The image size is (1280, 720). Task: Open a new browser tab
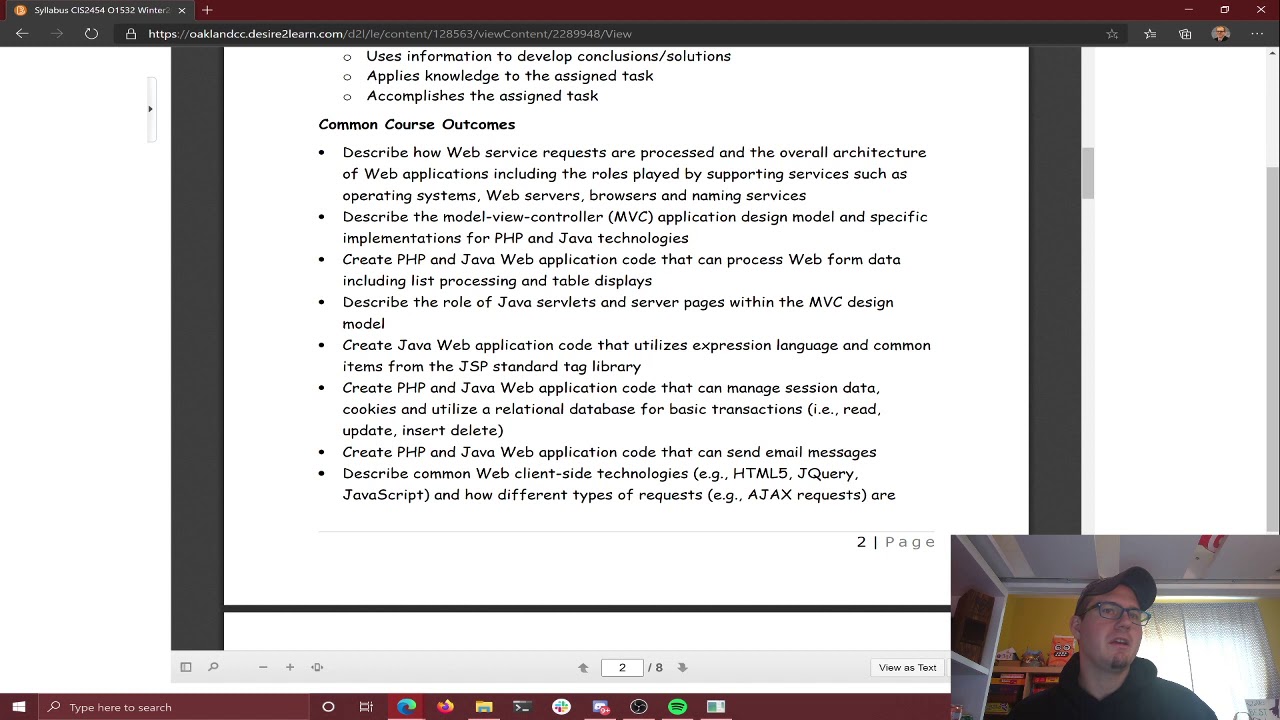pyautogui.click(x=207, y=10)
